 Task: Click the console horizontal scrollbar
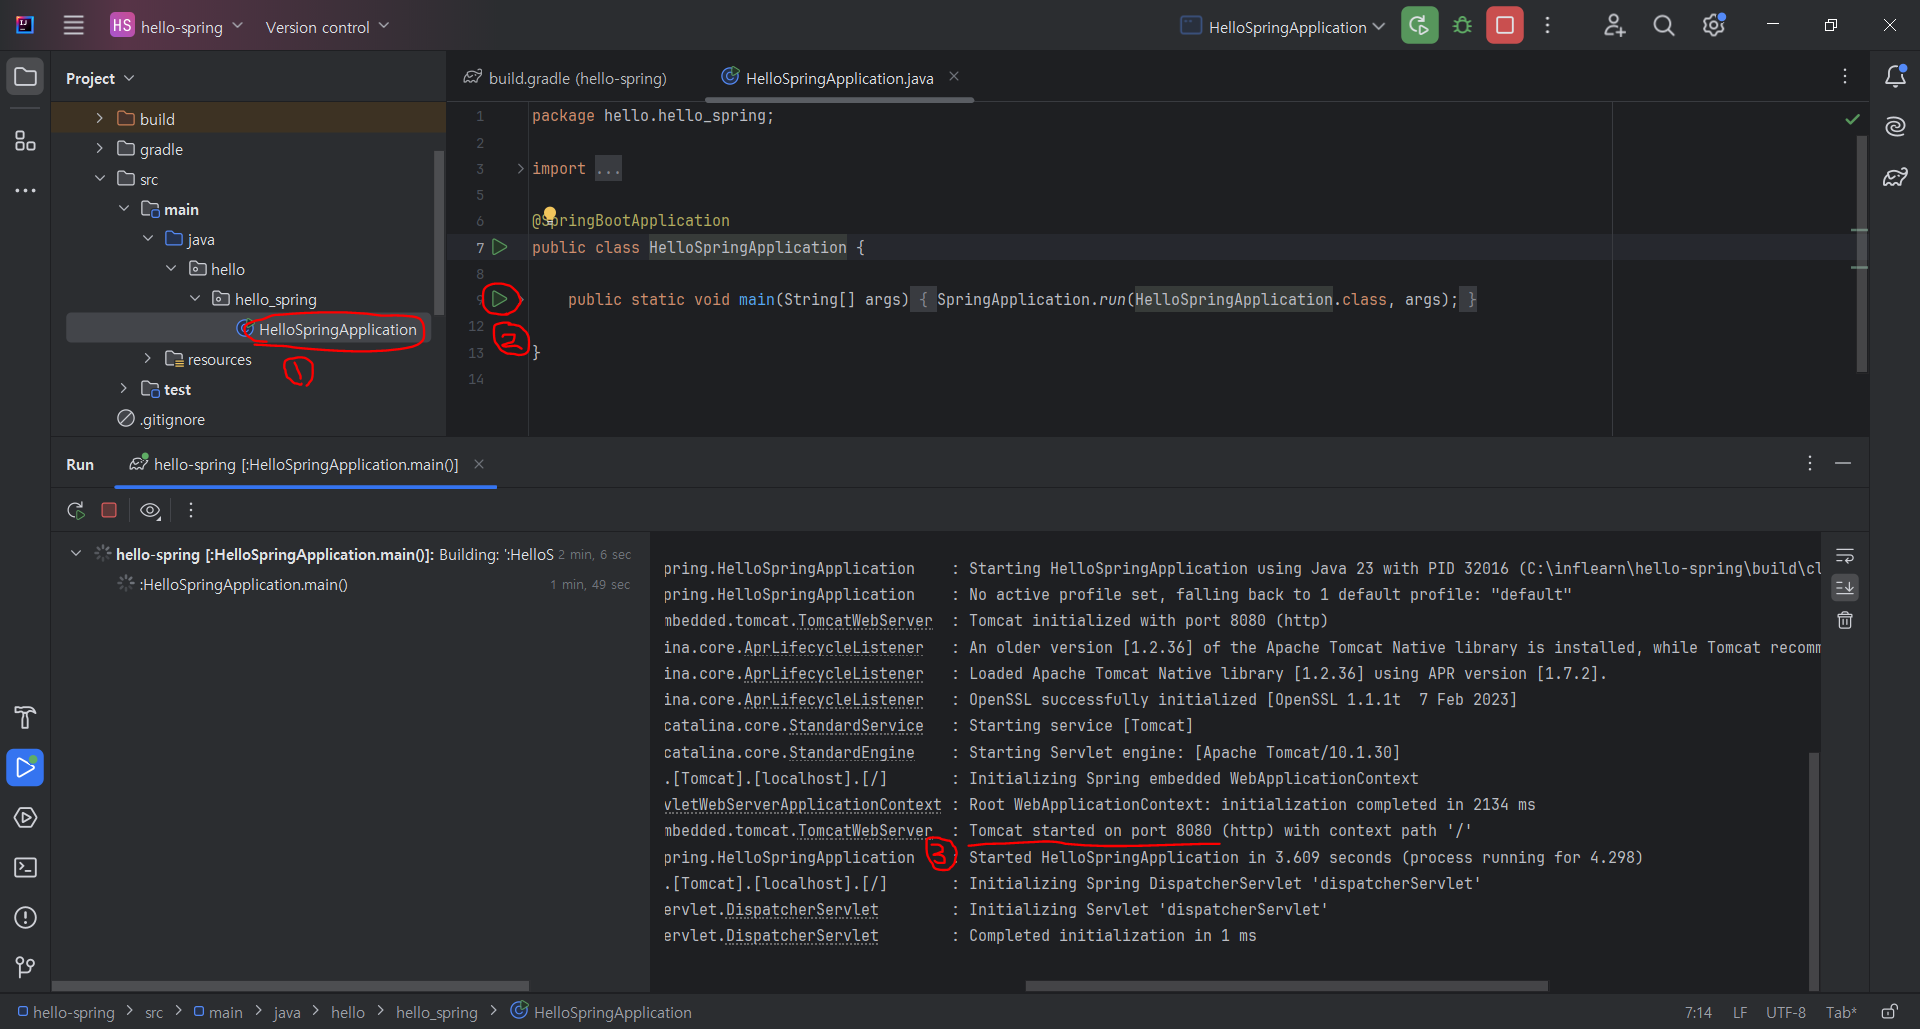[1286, 986]
